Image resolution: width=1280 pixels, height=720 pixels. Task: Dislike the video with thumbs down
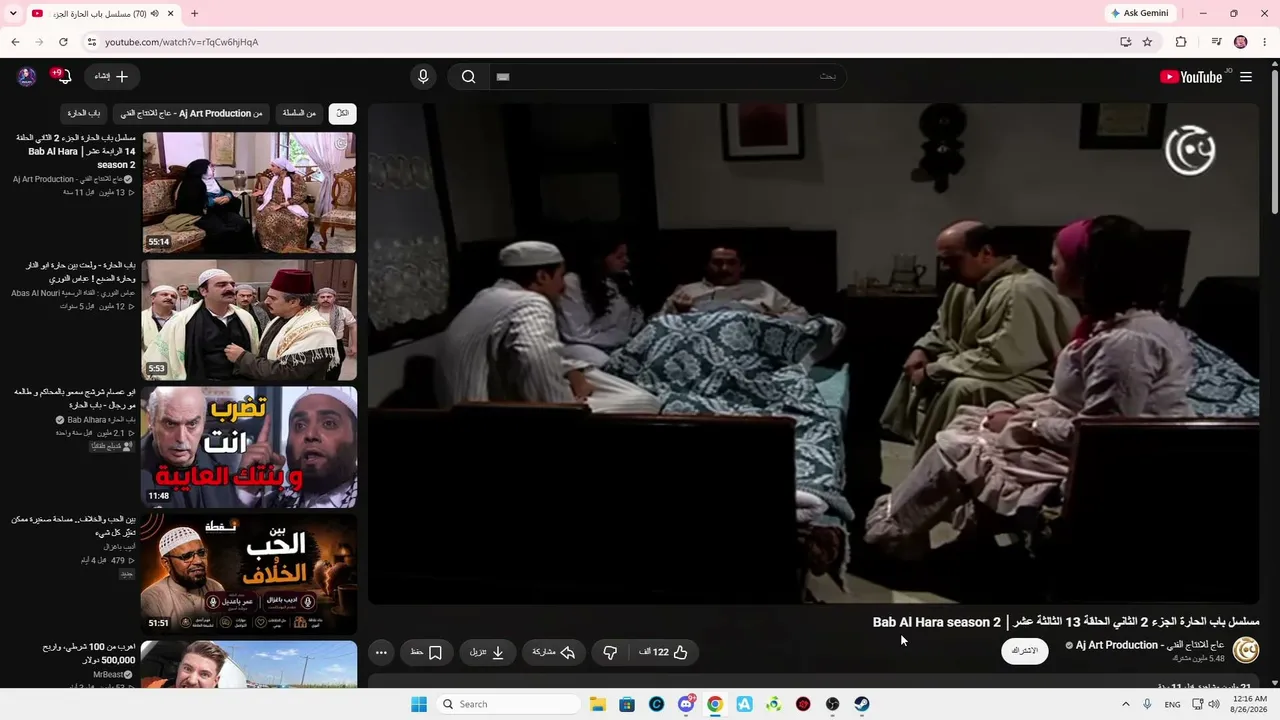(x=610, y=652)
